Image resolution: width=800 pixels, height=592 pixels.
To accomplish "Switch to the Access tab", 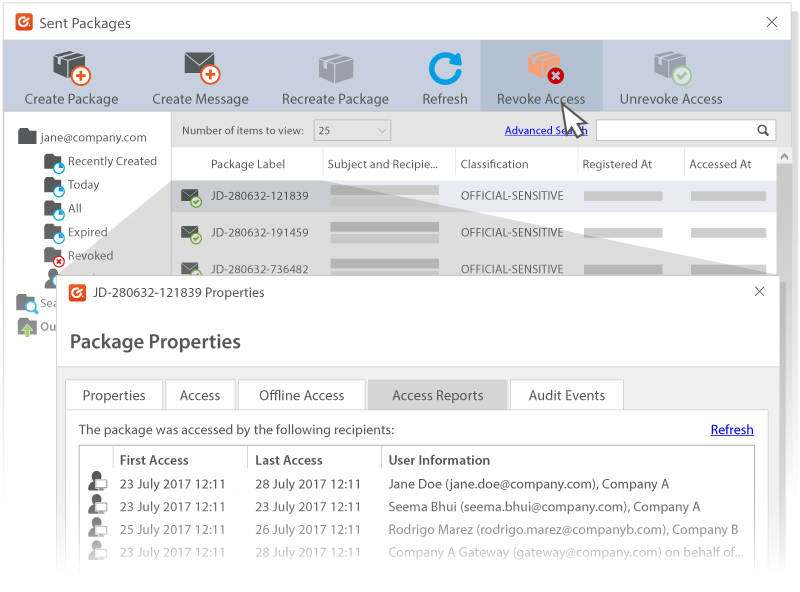I will (x=200, y=395).
